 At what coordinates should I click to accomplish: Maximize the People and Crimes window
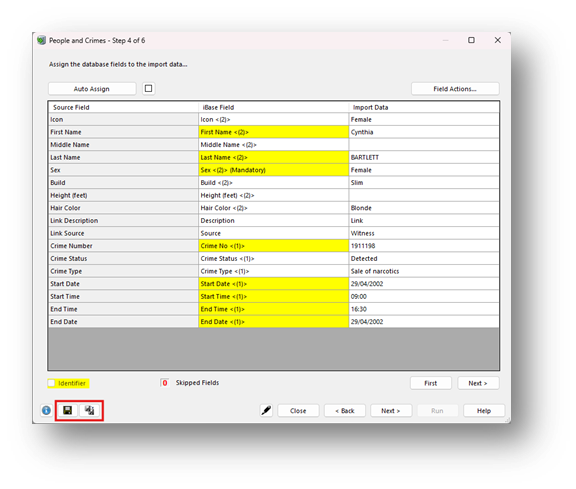(471, 40)
